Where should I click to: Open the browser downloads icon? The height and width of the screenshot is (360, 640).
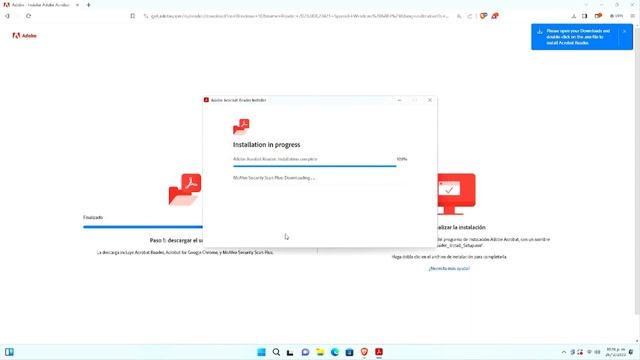pyautogui.click(x=573, y=16)
